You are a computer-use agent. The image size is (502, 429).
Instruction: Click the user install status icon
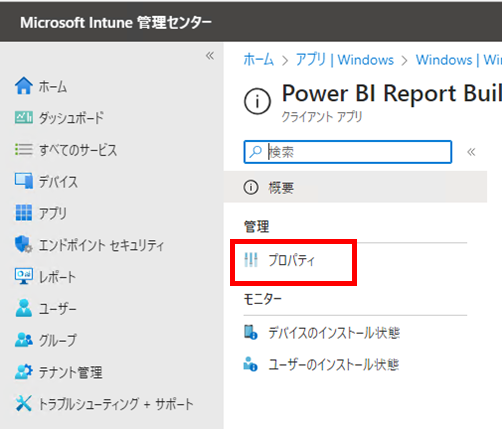[251, 364]
